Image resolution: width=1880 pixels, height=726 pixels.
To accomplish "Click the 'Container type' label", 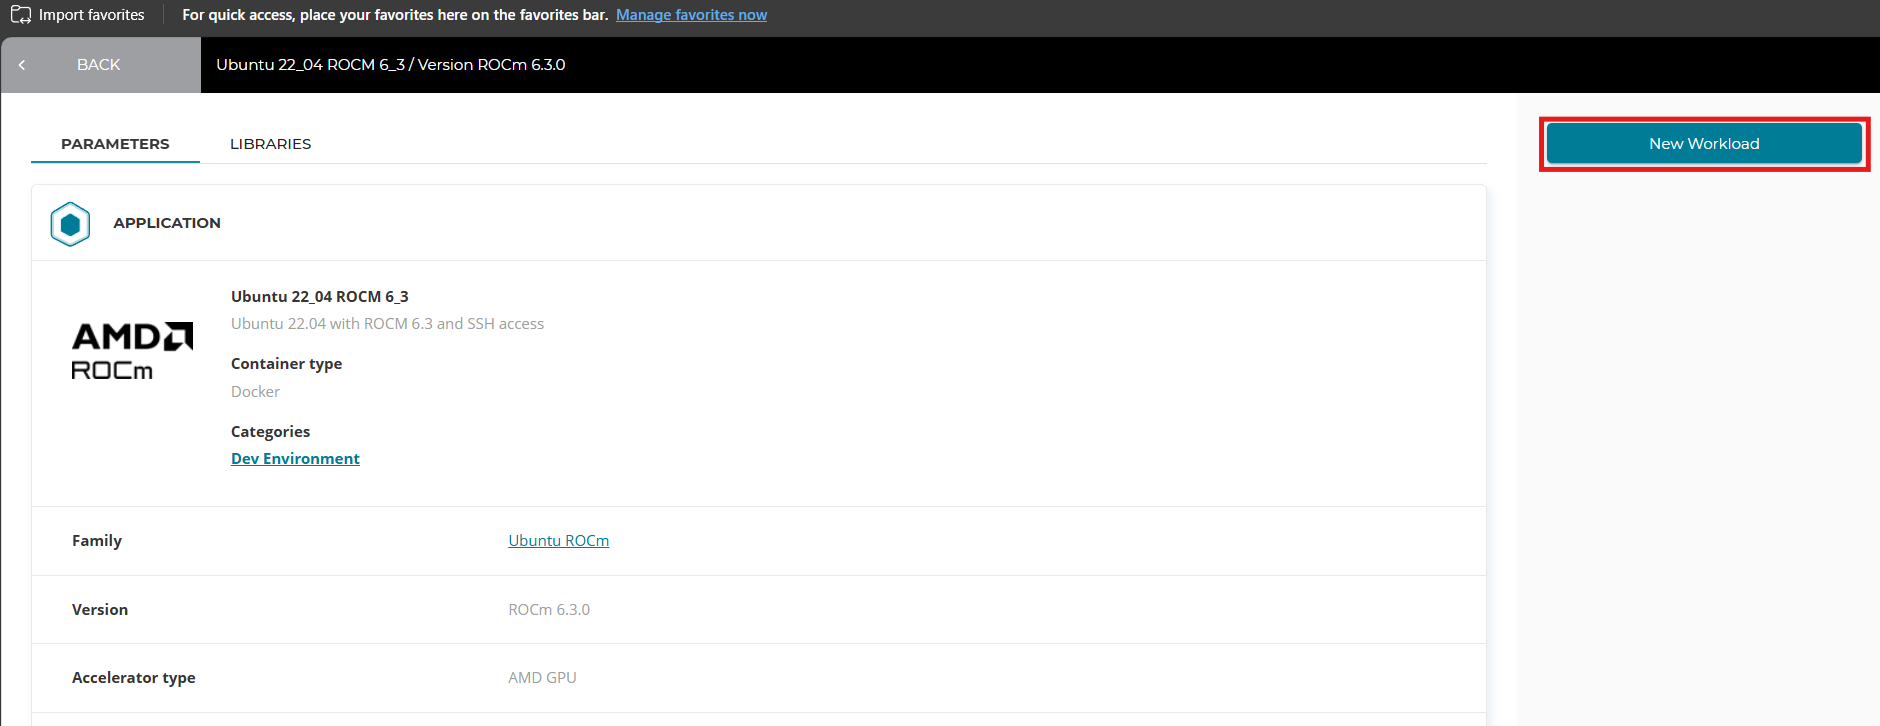I will coord(286,364).
